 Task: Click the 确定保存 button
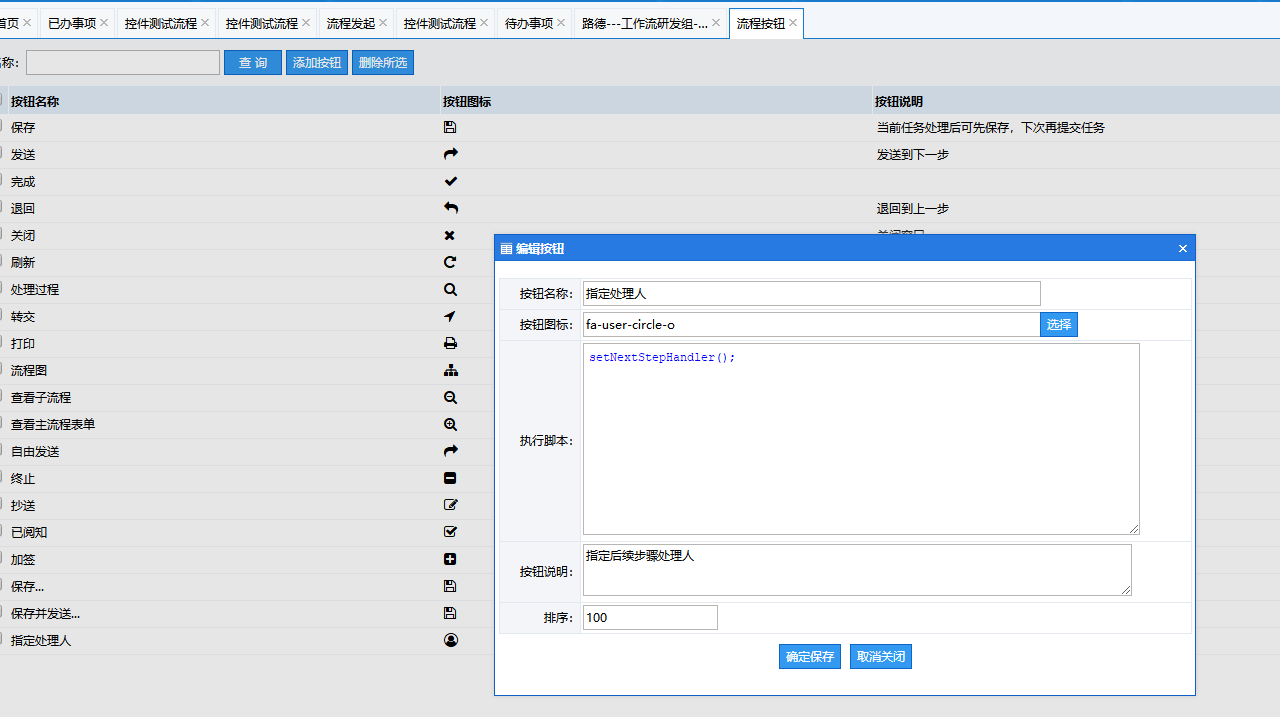[x=810, y=657]
